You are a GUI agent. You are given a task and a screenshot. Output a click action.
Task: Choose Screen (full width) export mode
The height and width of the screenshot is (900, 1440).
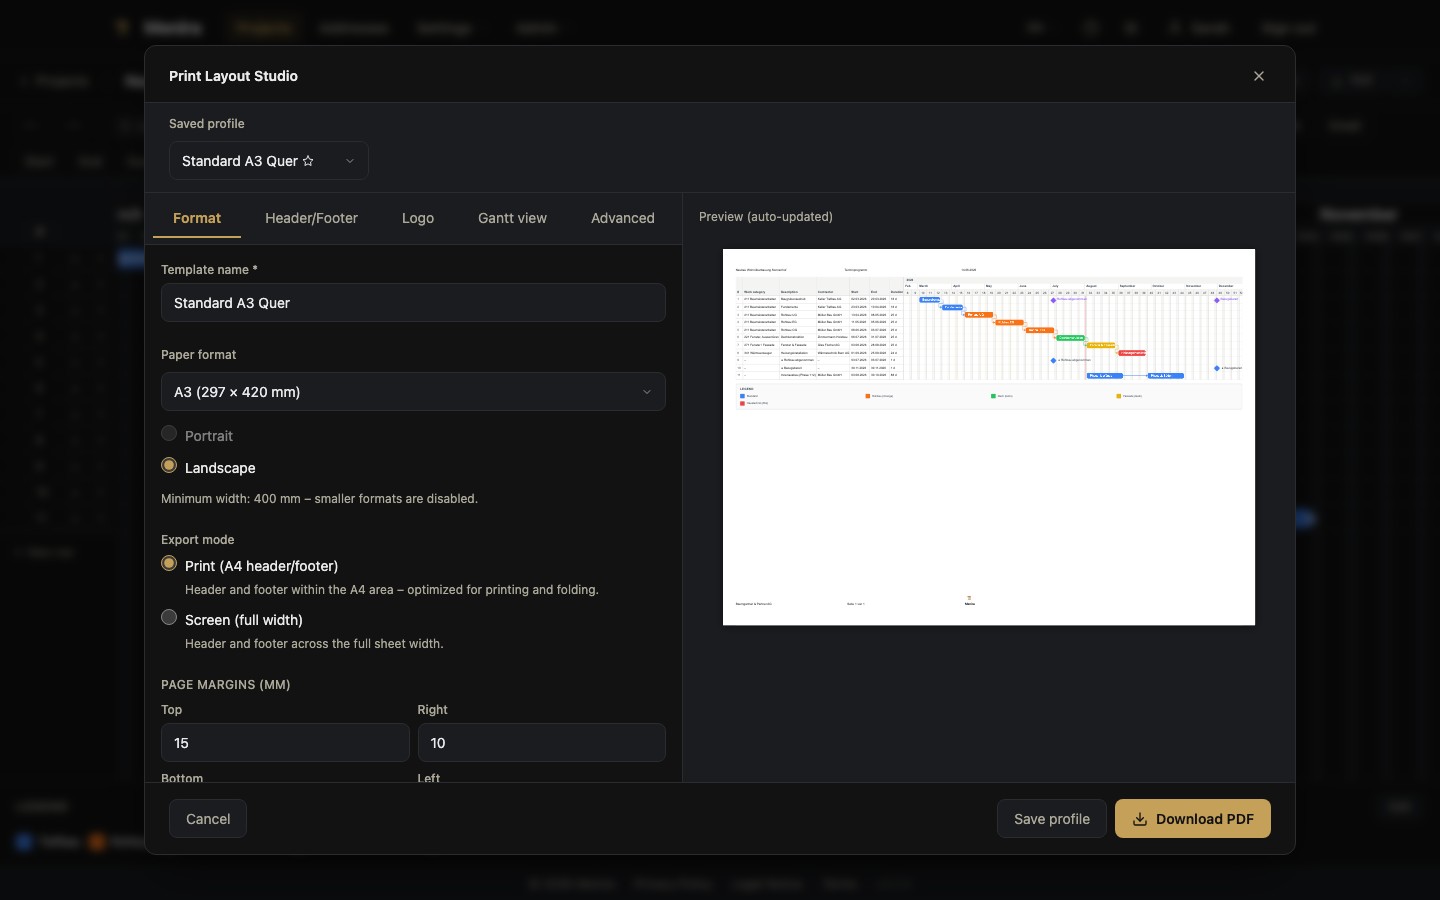[x=169, y=618]
